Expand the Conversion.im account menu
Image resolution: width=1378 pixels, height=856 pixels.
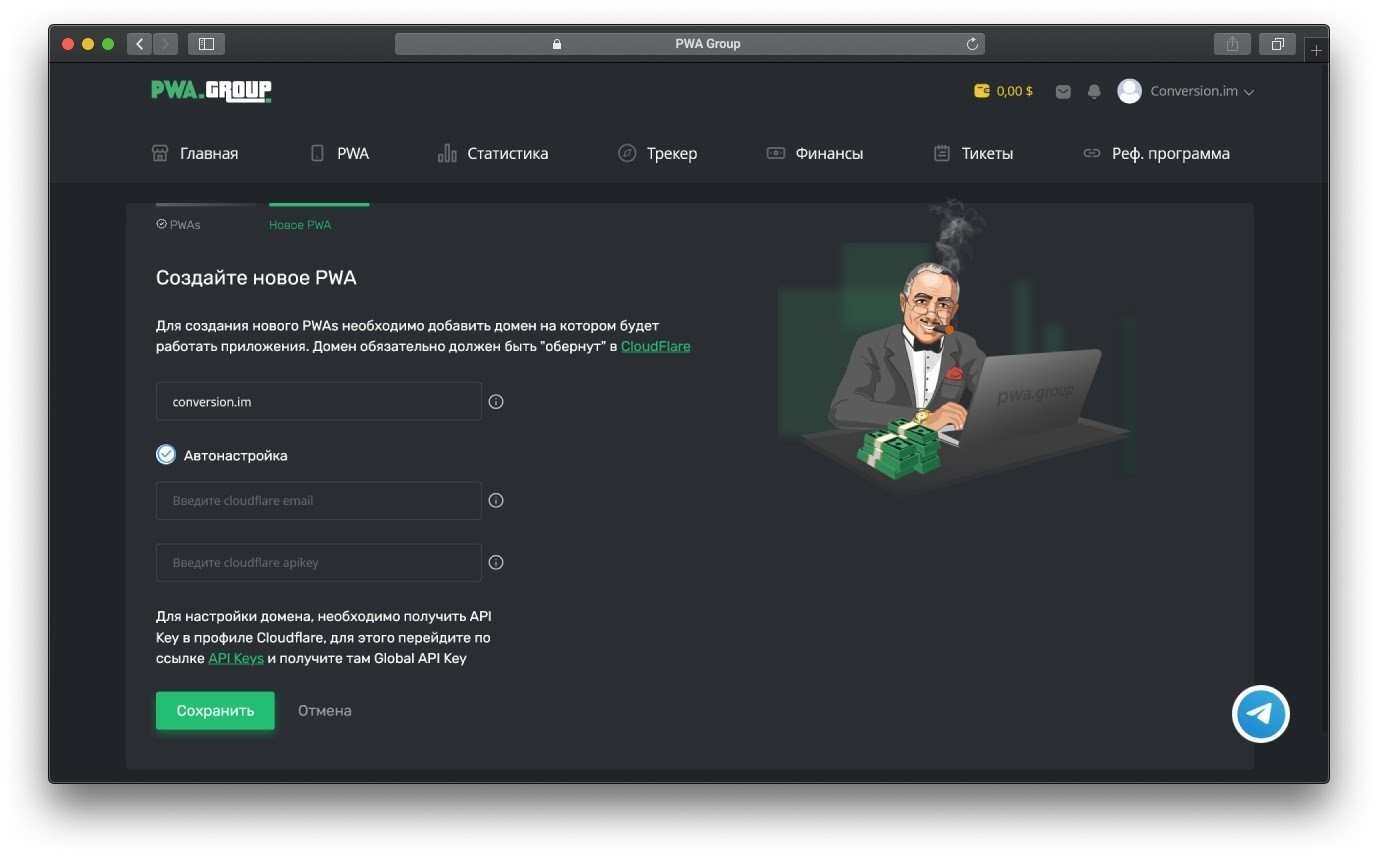click(1186, 91)
